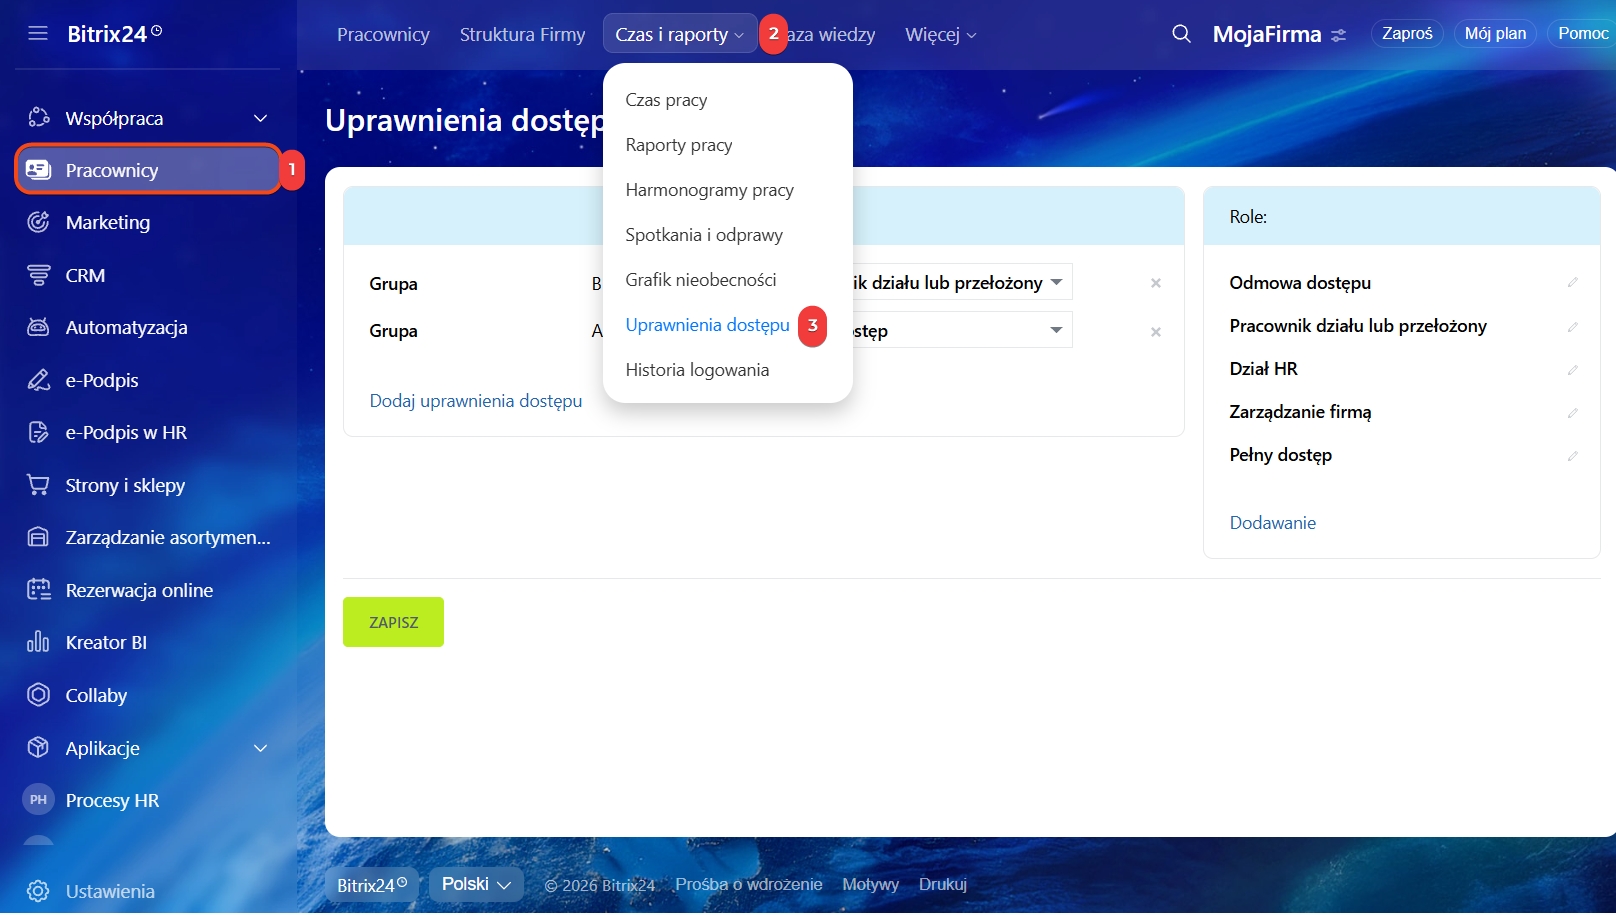Open the search magnifier icon
The image size is (1616, 915).
pyautogui.click(x=1181, y=34)
